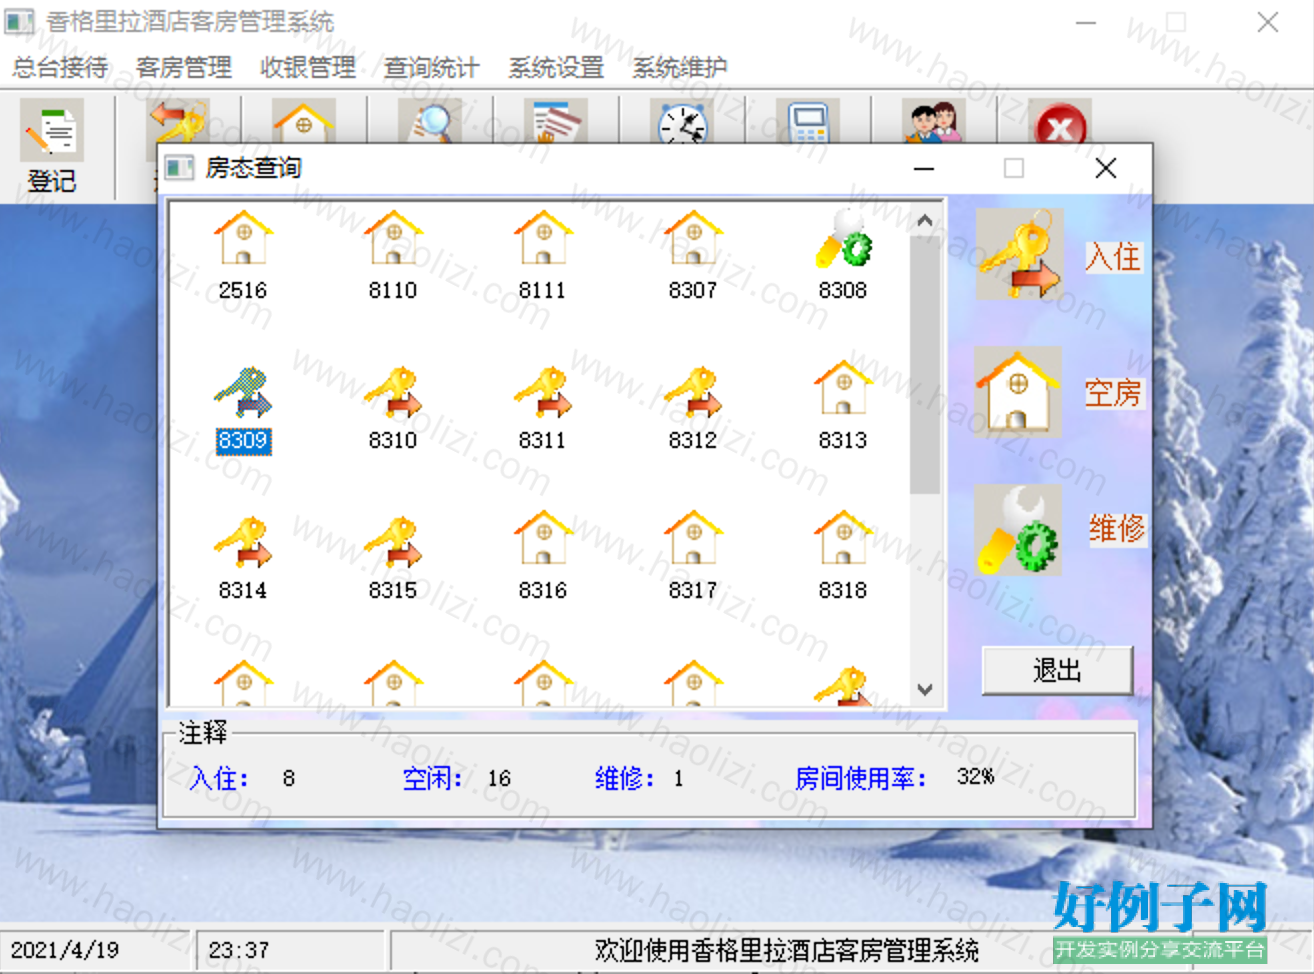This screenshot has height=974, width=1314.
Task: Click the time 23:37 in status bar
Action: (239, 950)
